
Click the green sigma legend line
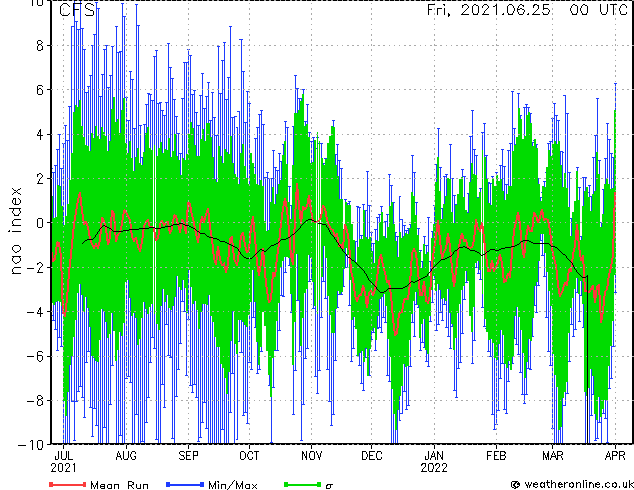[x=303, y=484]
